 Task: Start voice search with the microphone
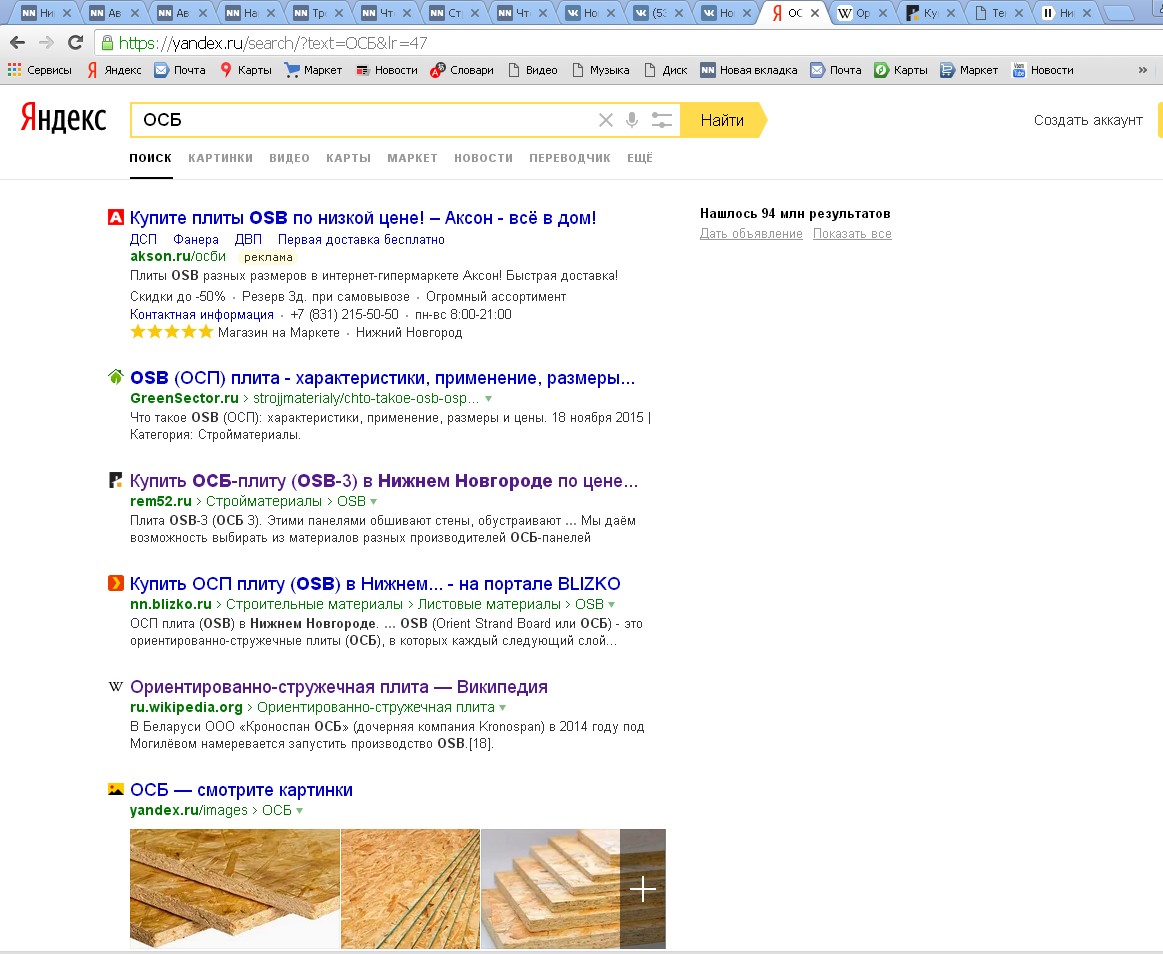coord(632,120)
